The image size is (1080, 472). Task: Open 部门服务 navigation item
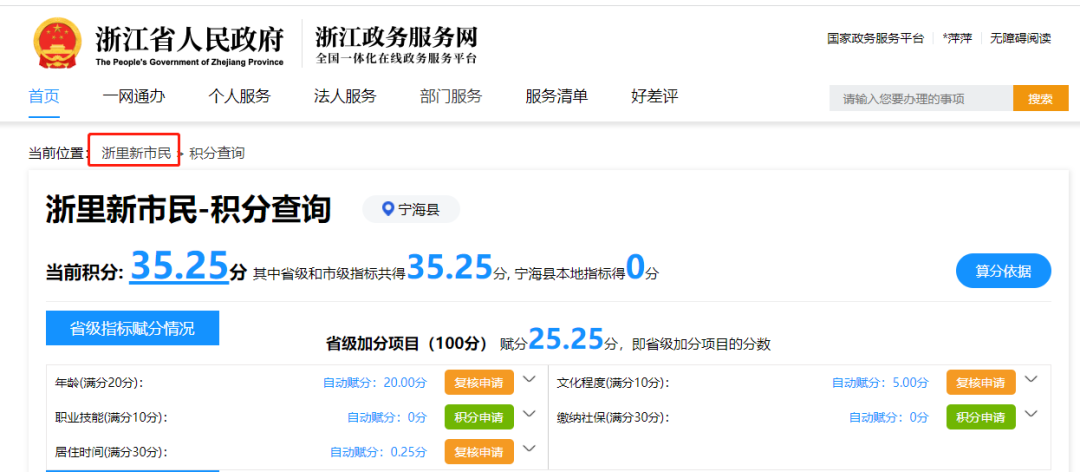450,96
